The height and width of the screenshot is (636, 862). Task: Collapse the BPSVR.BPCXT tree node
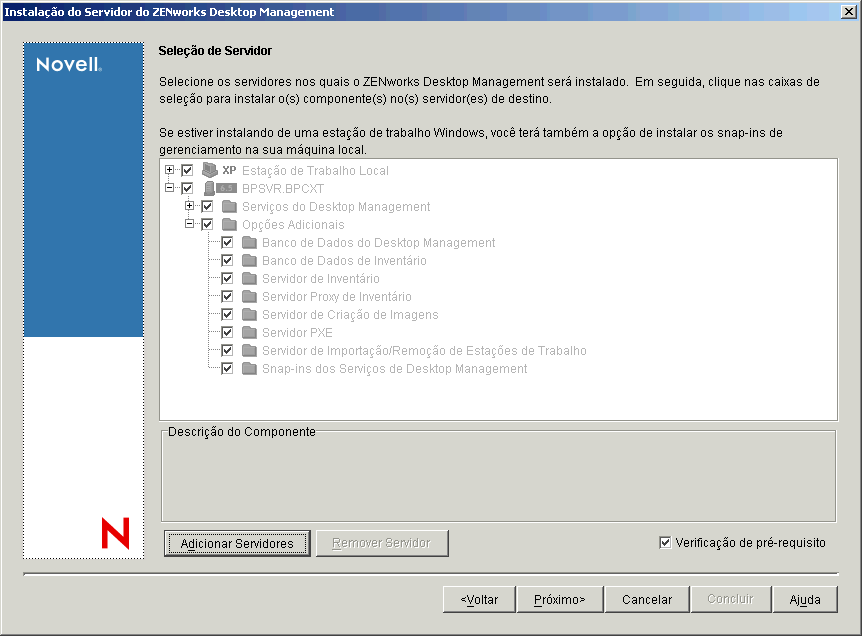pos(170,188)
